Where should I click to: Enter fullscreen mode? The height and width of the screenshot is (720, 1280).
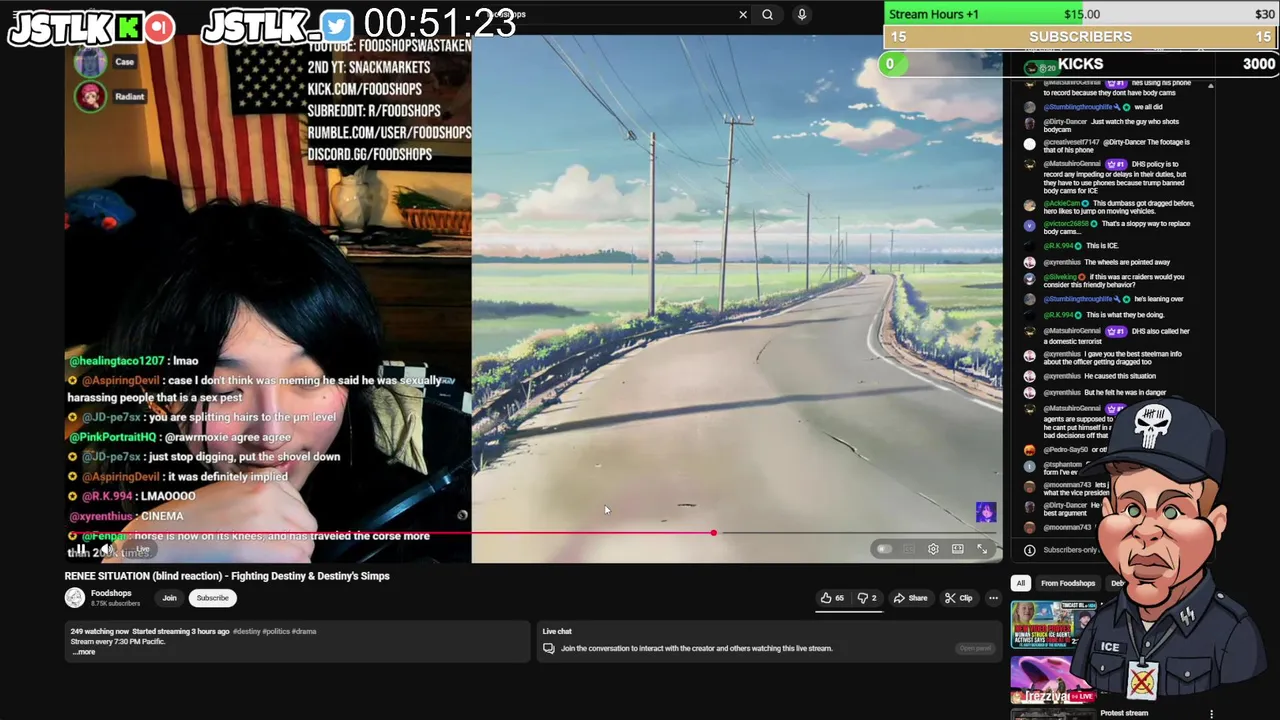coord(982,549)
